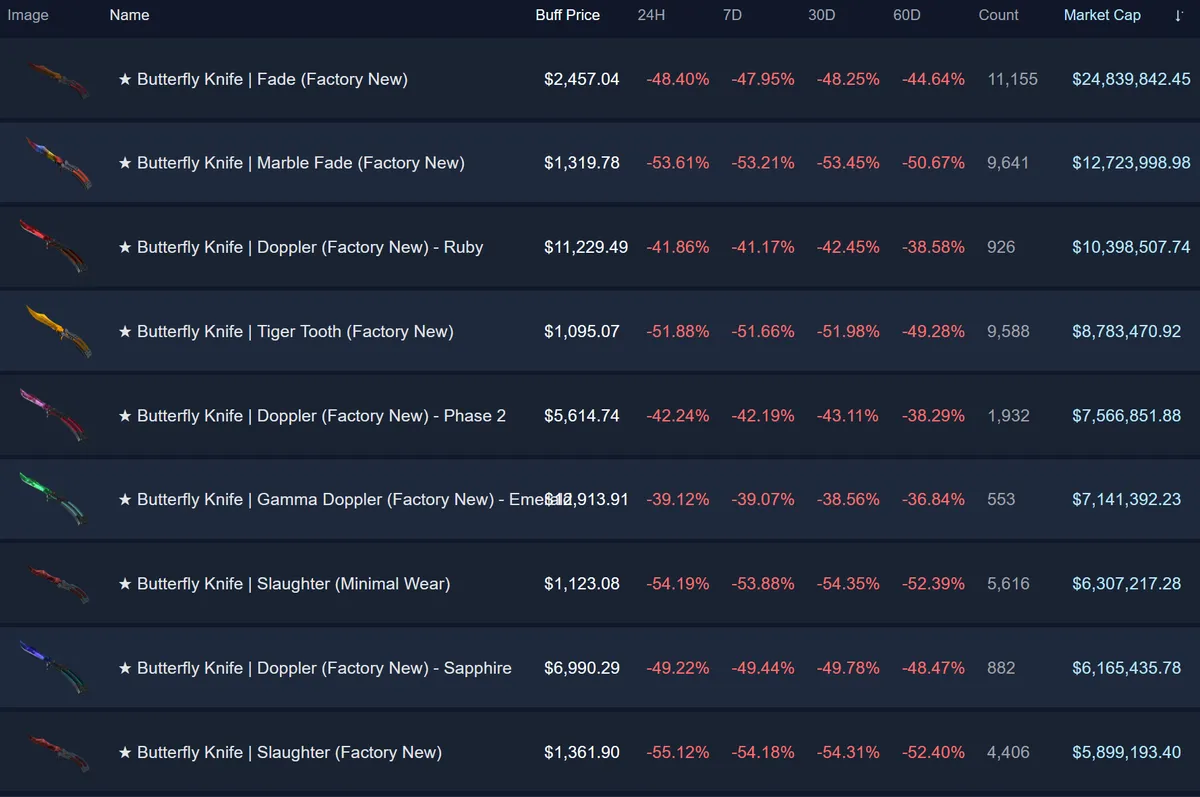Image resolution: width=1200 pixels, height=797 pixels.
Task: Click the Doppler Sapphire knife thumbnail
Action: pyautogui.click(x=54, y=668)
